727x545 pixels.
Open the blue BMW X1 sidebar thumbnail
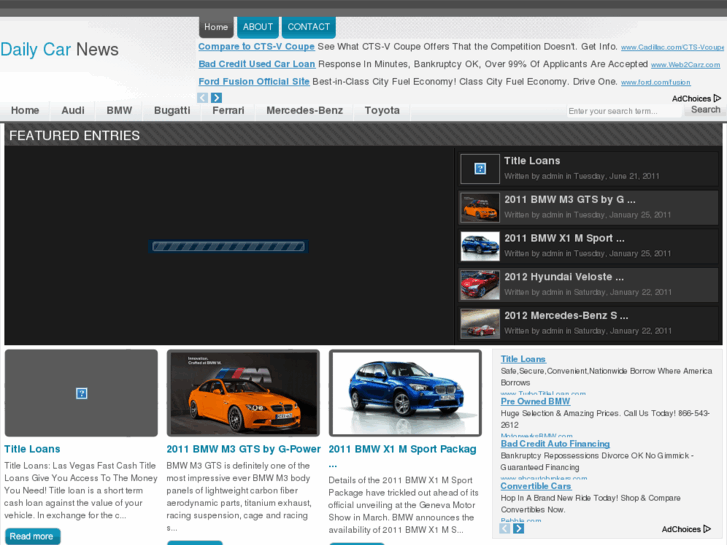click(x=479, y=246)
